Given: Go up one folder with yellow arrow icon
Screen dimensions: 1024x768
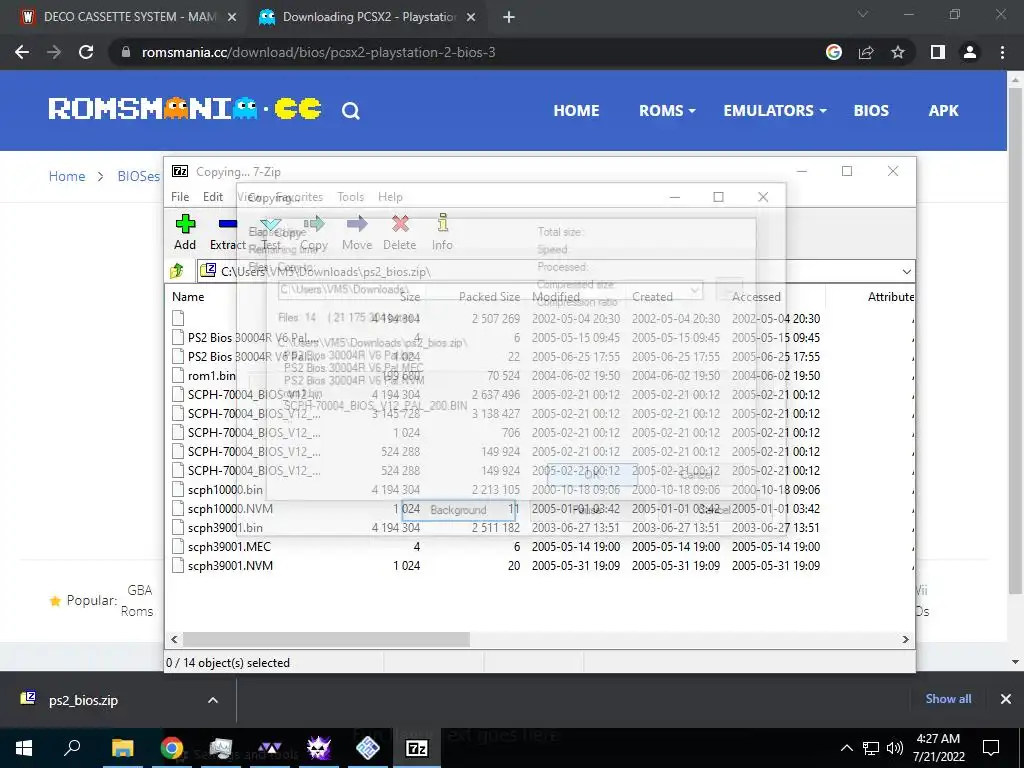Looking at the screenshot, I should click(177, 271).
